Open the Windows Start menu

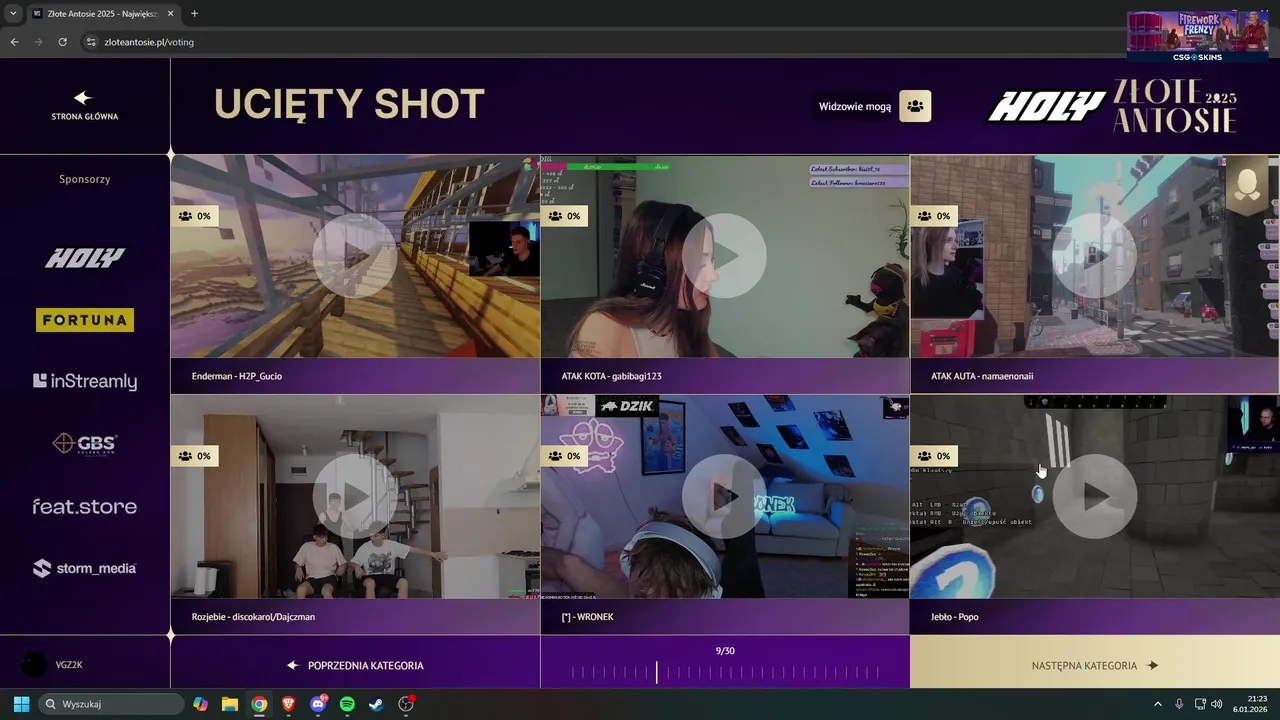pyautogui.click(x=21, y=704)
